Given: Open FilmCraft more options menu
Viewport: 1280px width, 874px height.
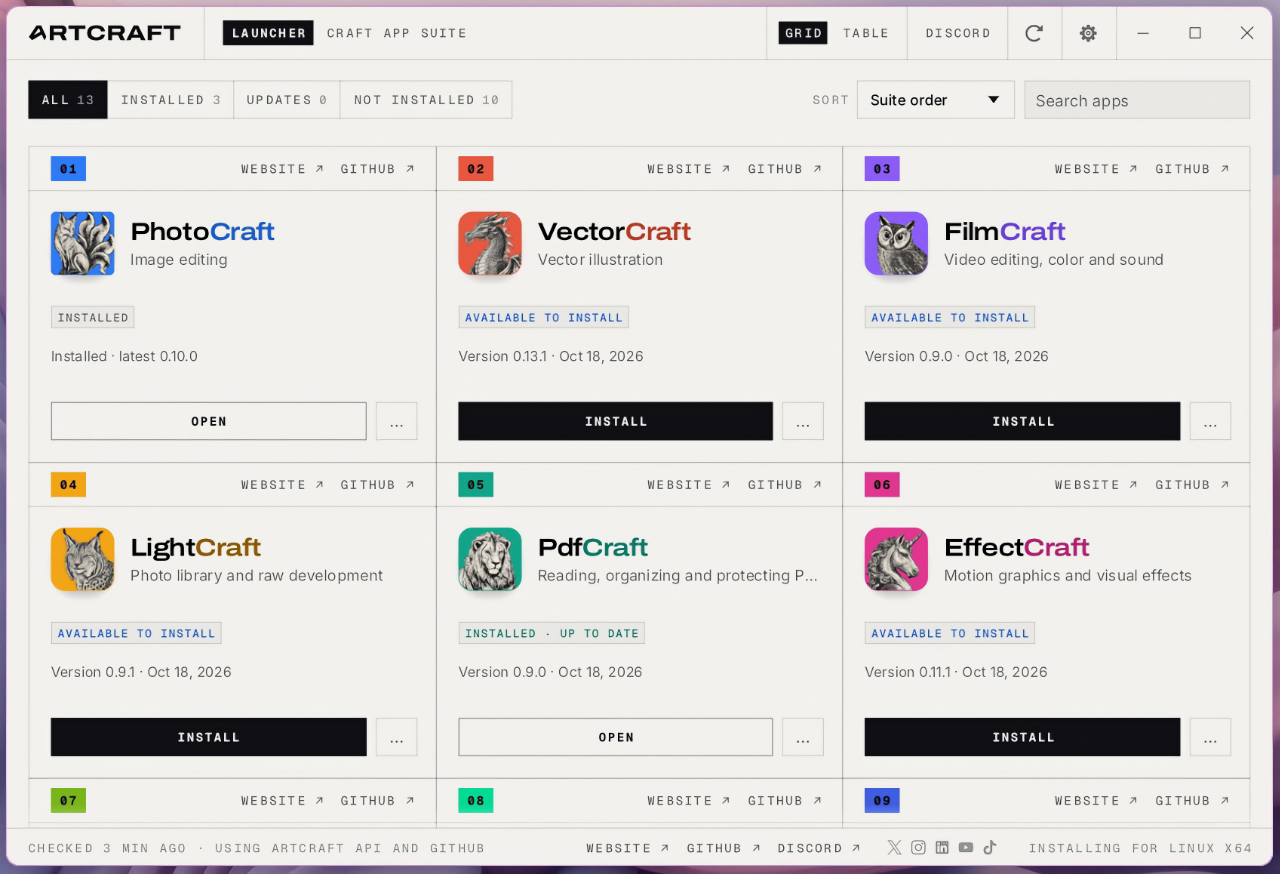Looking at the screenshot, I should click(x=1210, y=421).
